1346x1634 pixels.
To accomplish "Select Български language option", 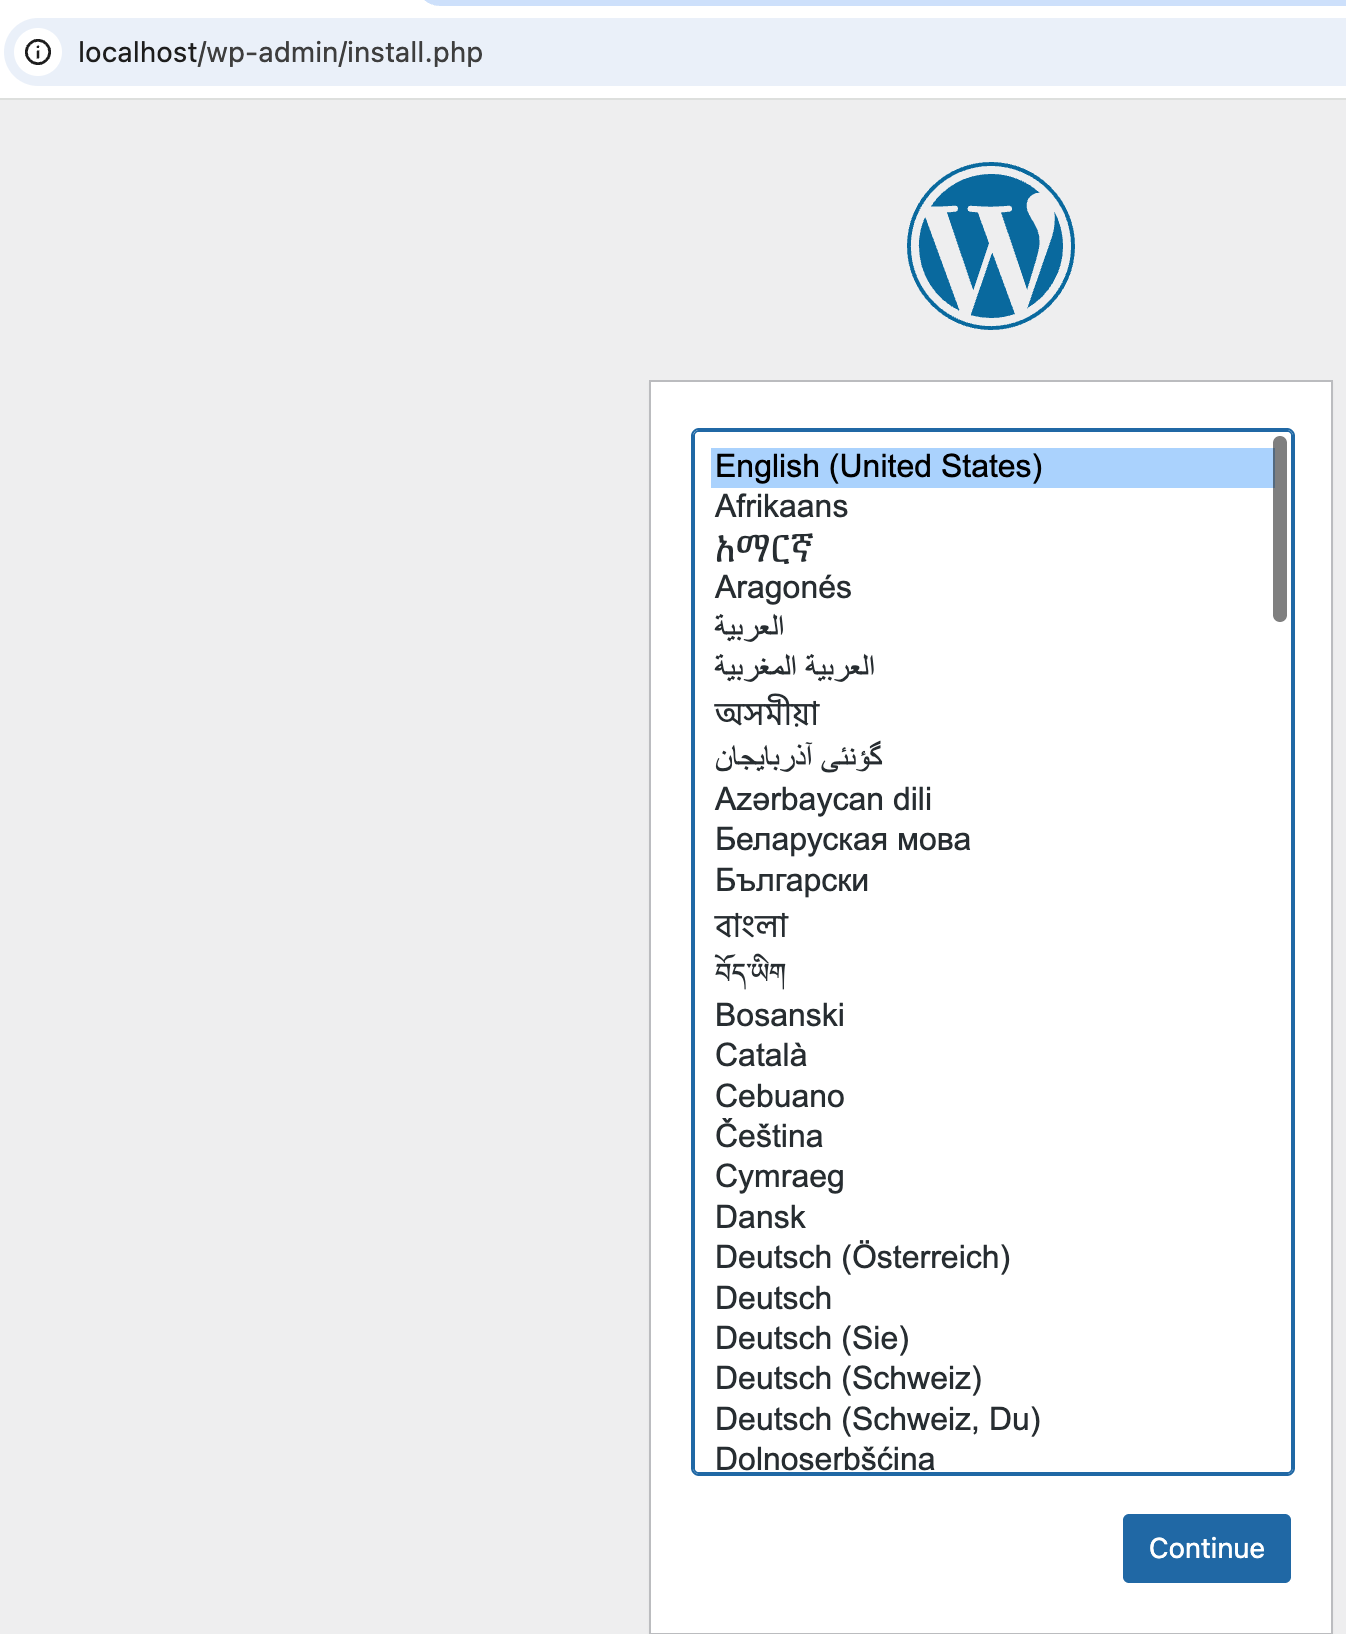I will [791, 881].
